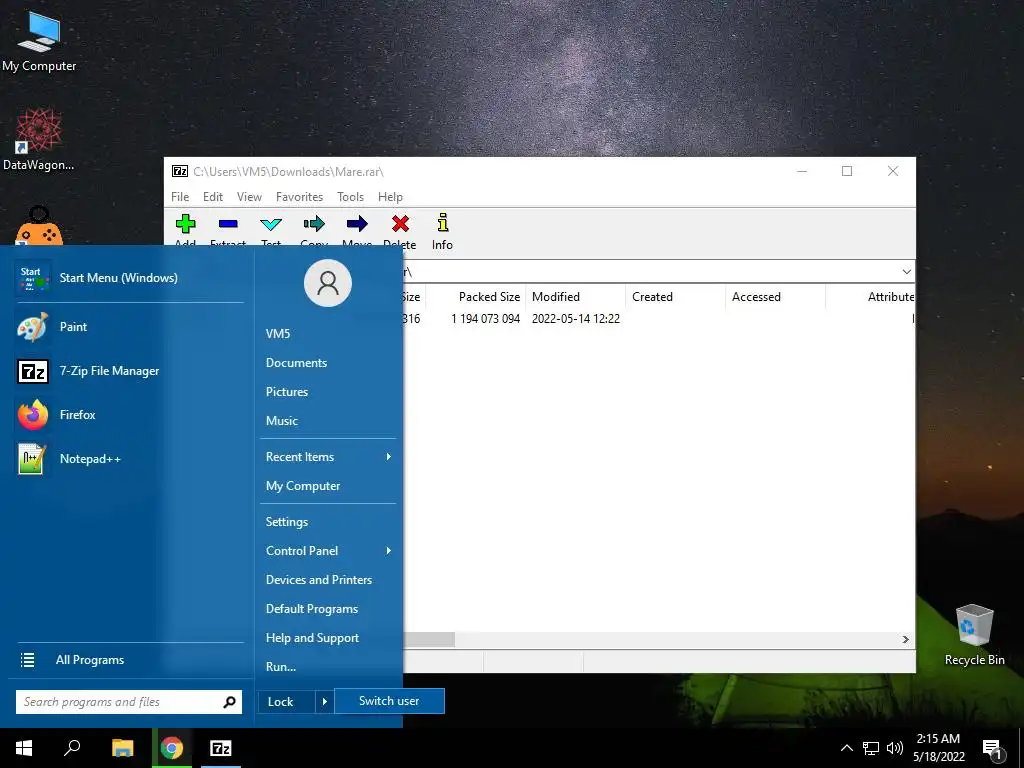
Task: Open the notification center icon
Action: point(992,749)
